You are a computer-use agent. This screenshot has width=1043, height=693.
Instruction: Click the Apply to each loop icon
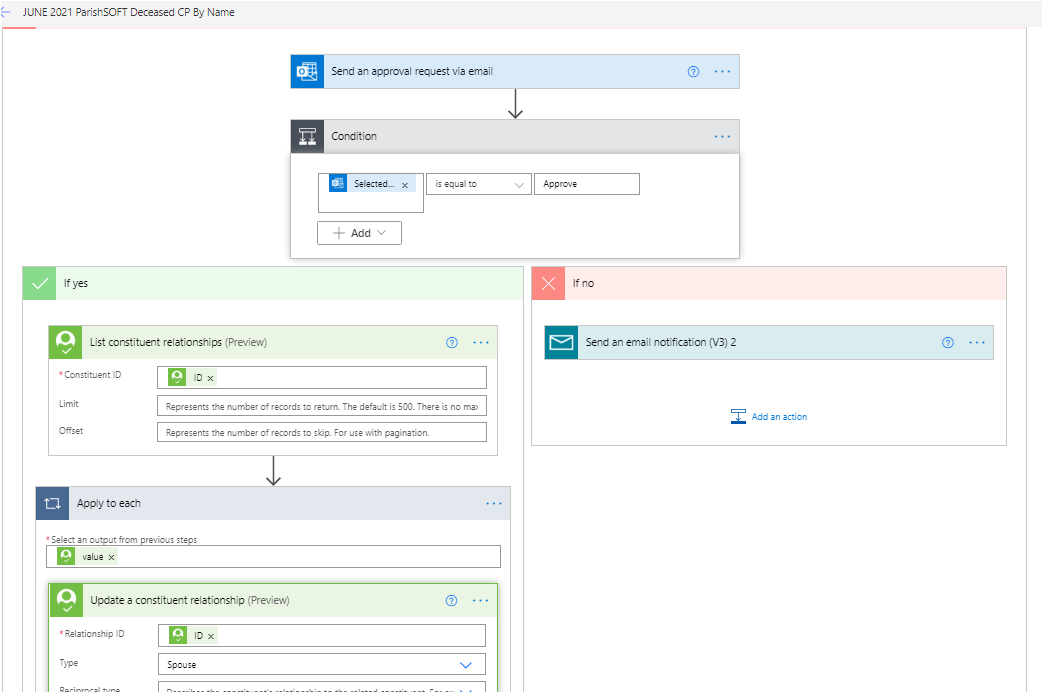(53, 503)
